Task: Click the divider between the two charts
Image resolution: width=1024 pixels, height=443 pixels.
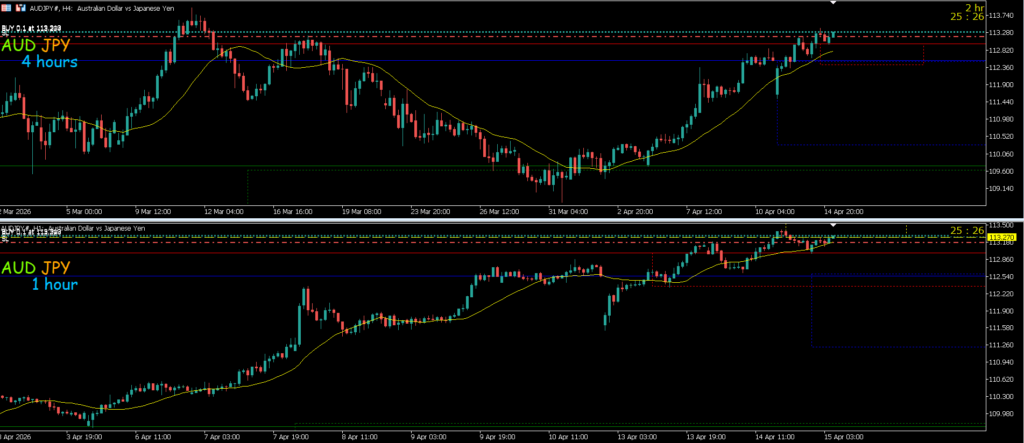Action: pos(512,217)
